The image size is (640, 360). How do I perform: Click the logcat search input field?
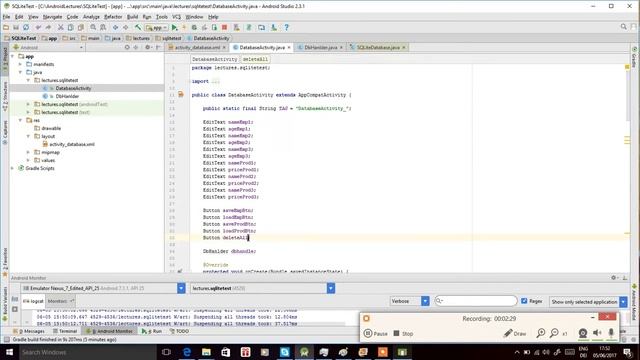[x=476, y=301]
